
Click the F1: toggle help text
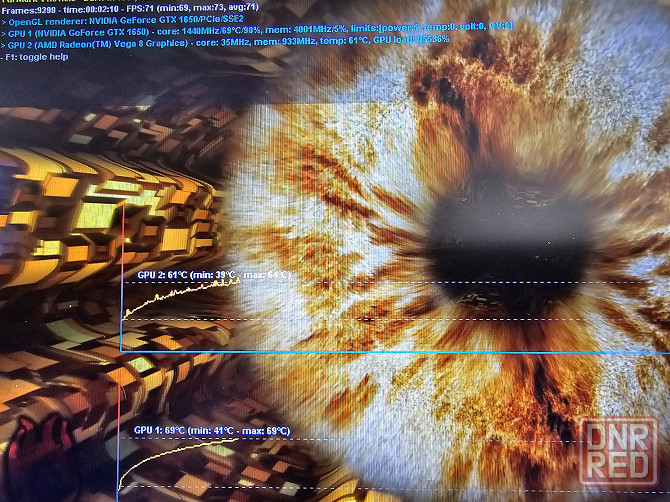(35, 57)
